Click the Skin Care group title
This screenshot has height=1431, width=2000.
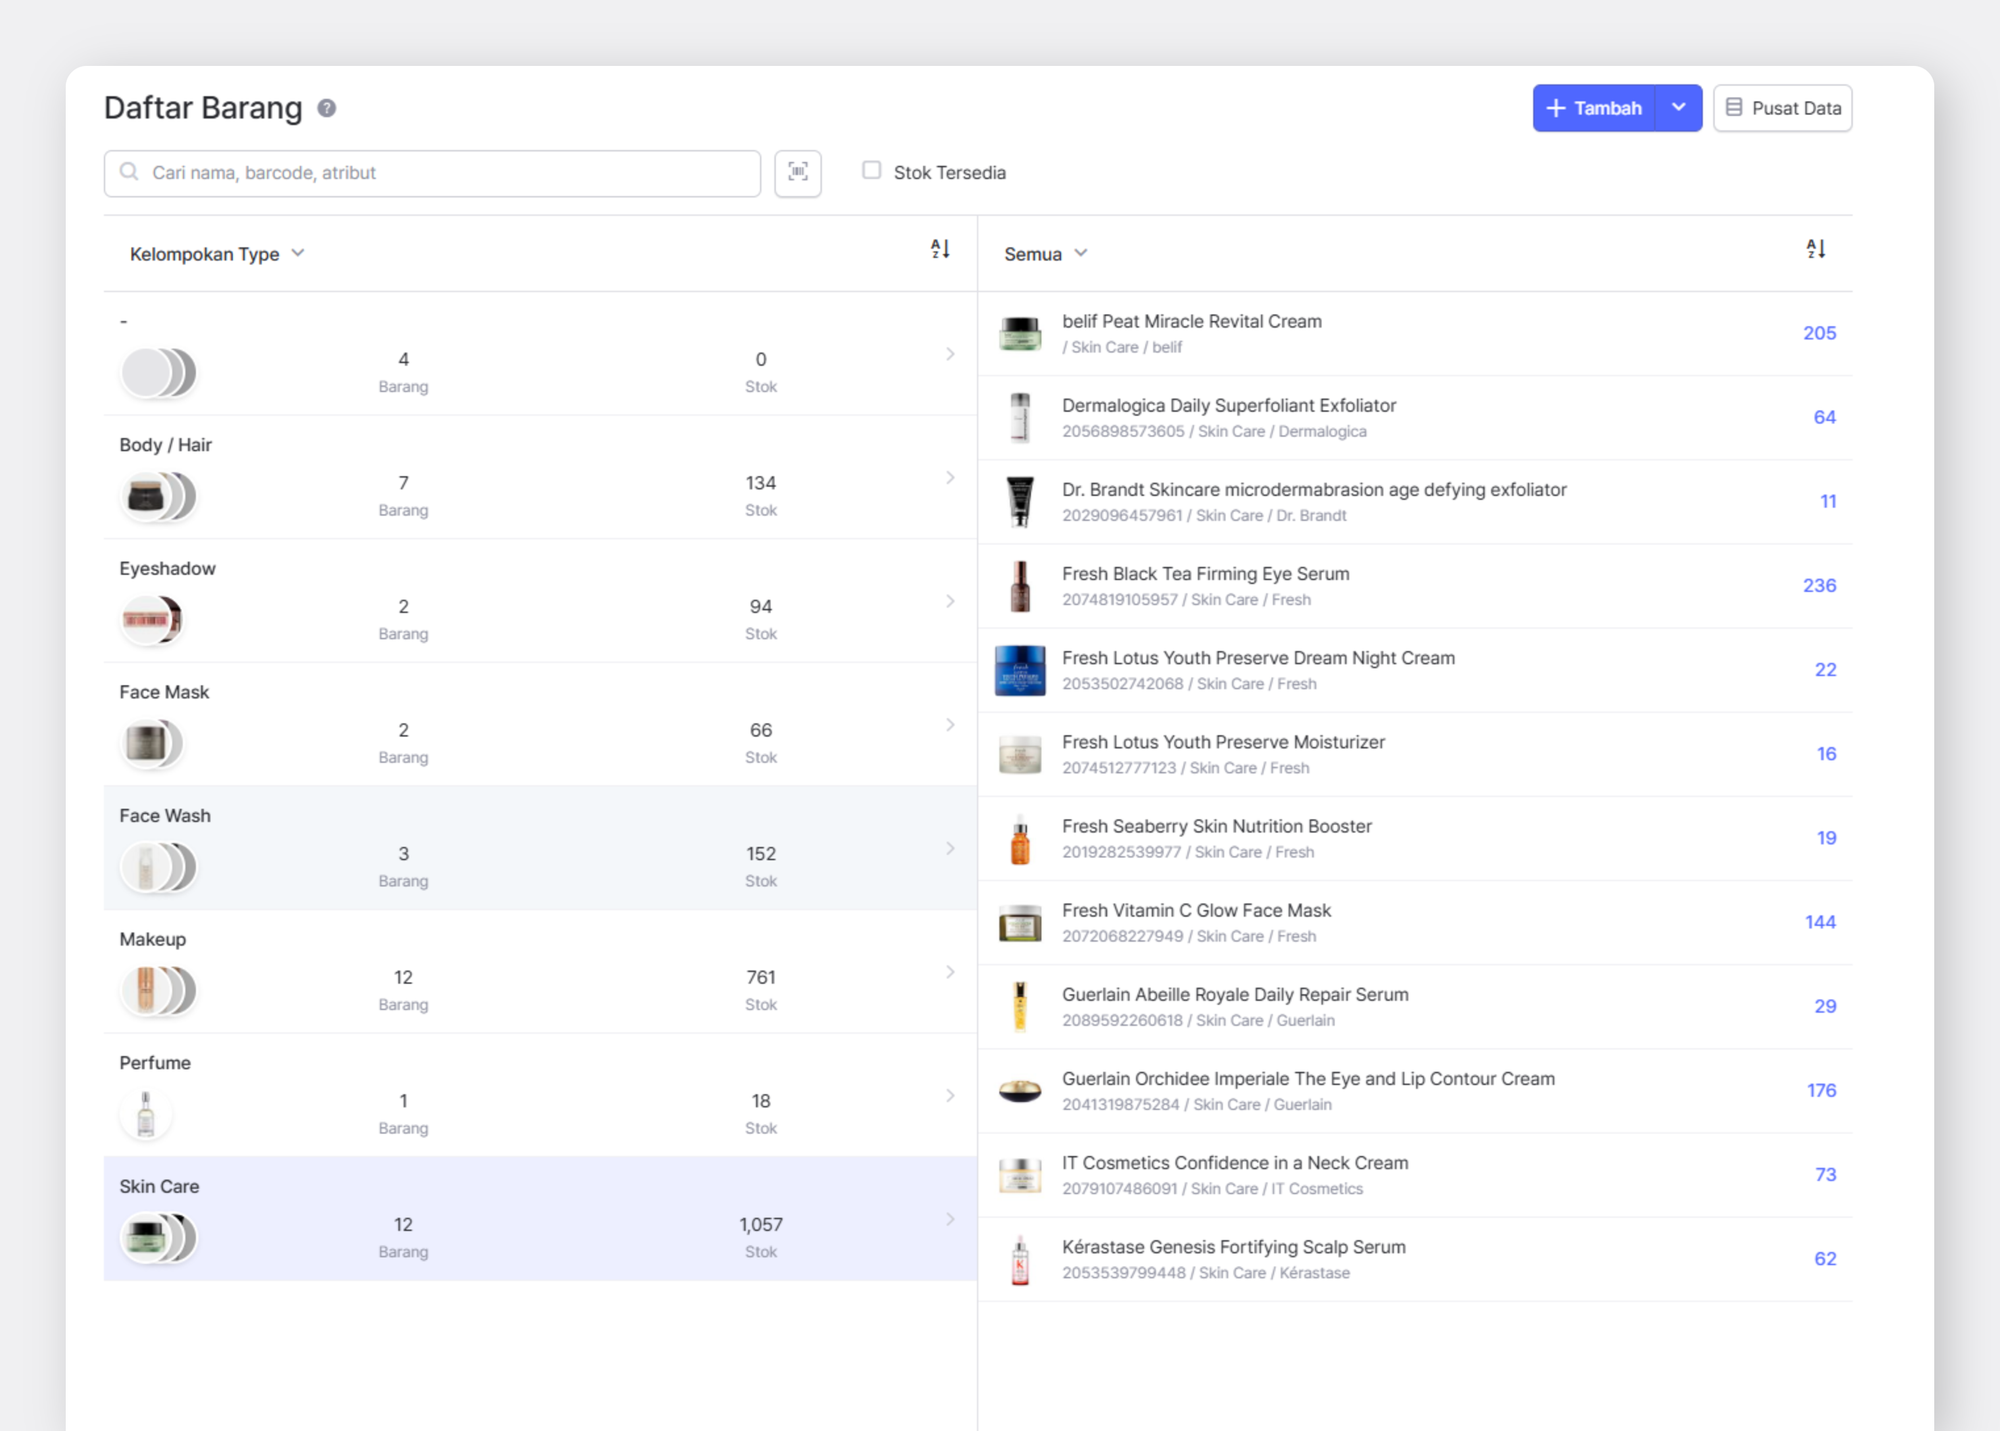[x=159, y=1186]
